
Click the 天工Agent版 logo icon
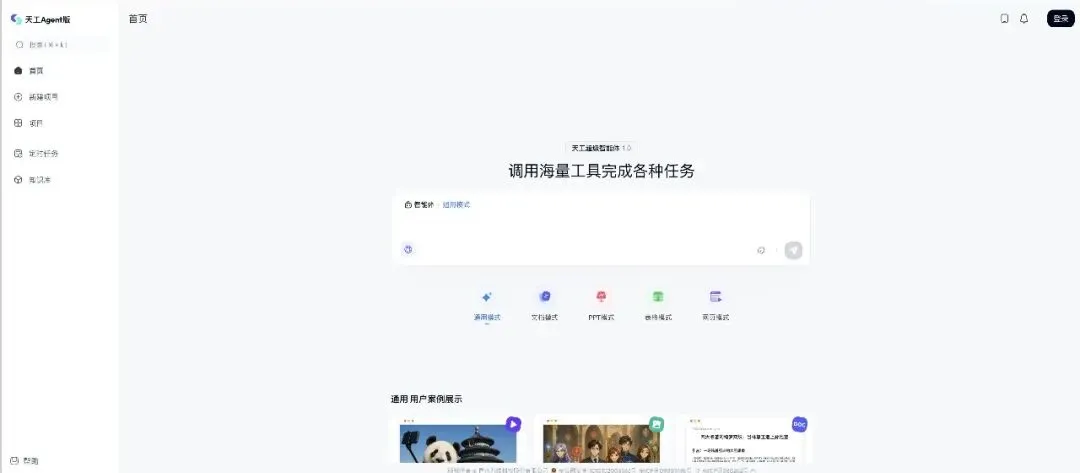(x=16, y=19)
